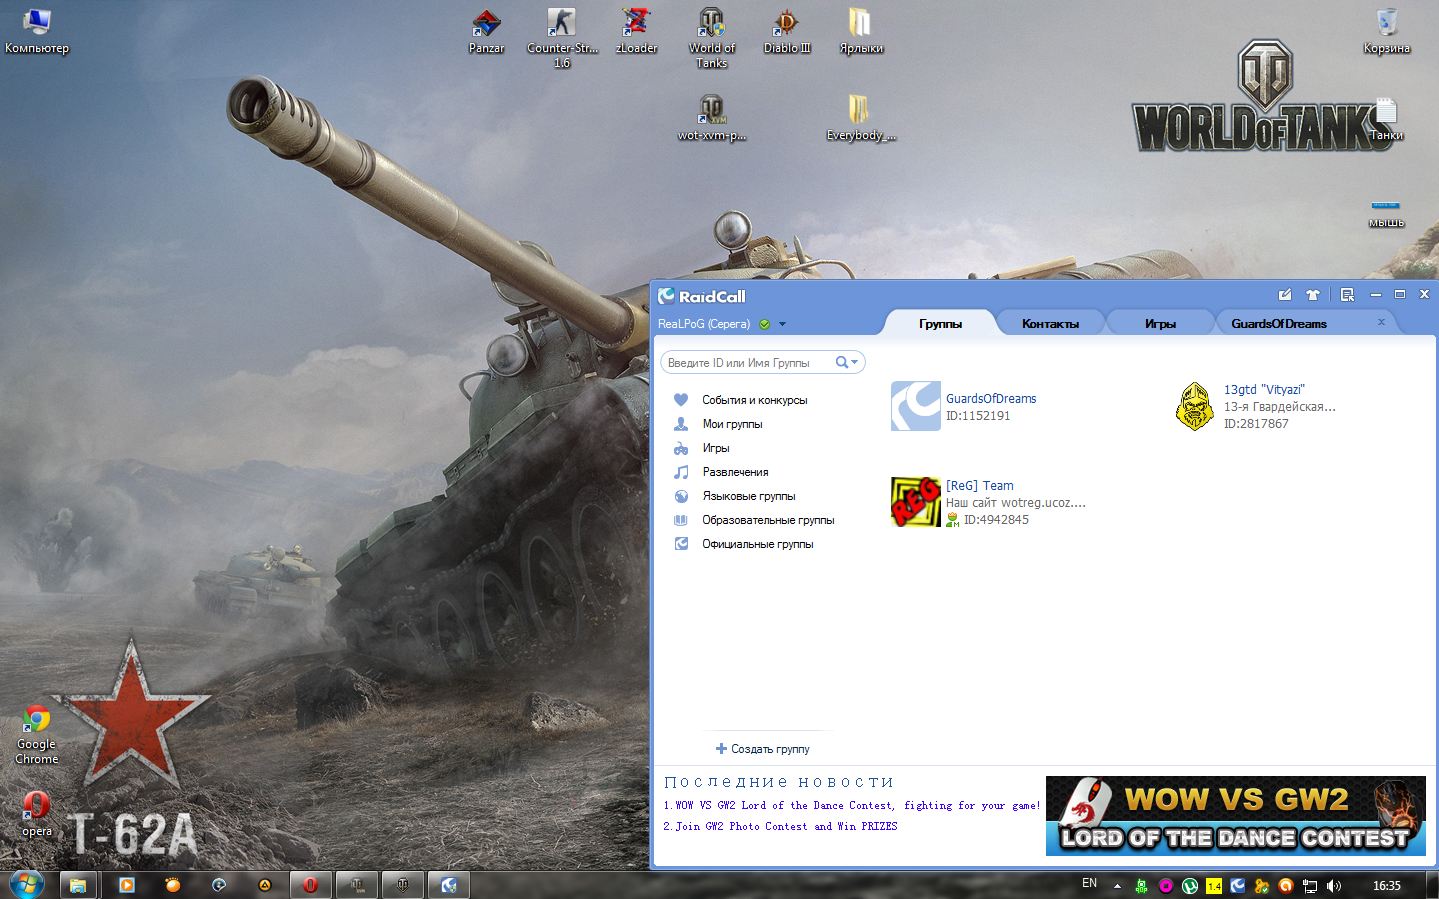Screen dimensions: 1439x899
Task: Click the RaidCall logo in title bar
Action: pyautogui.click(x=701, y=296)
